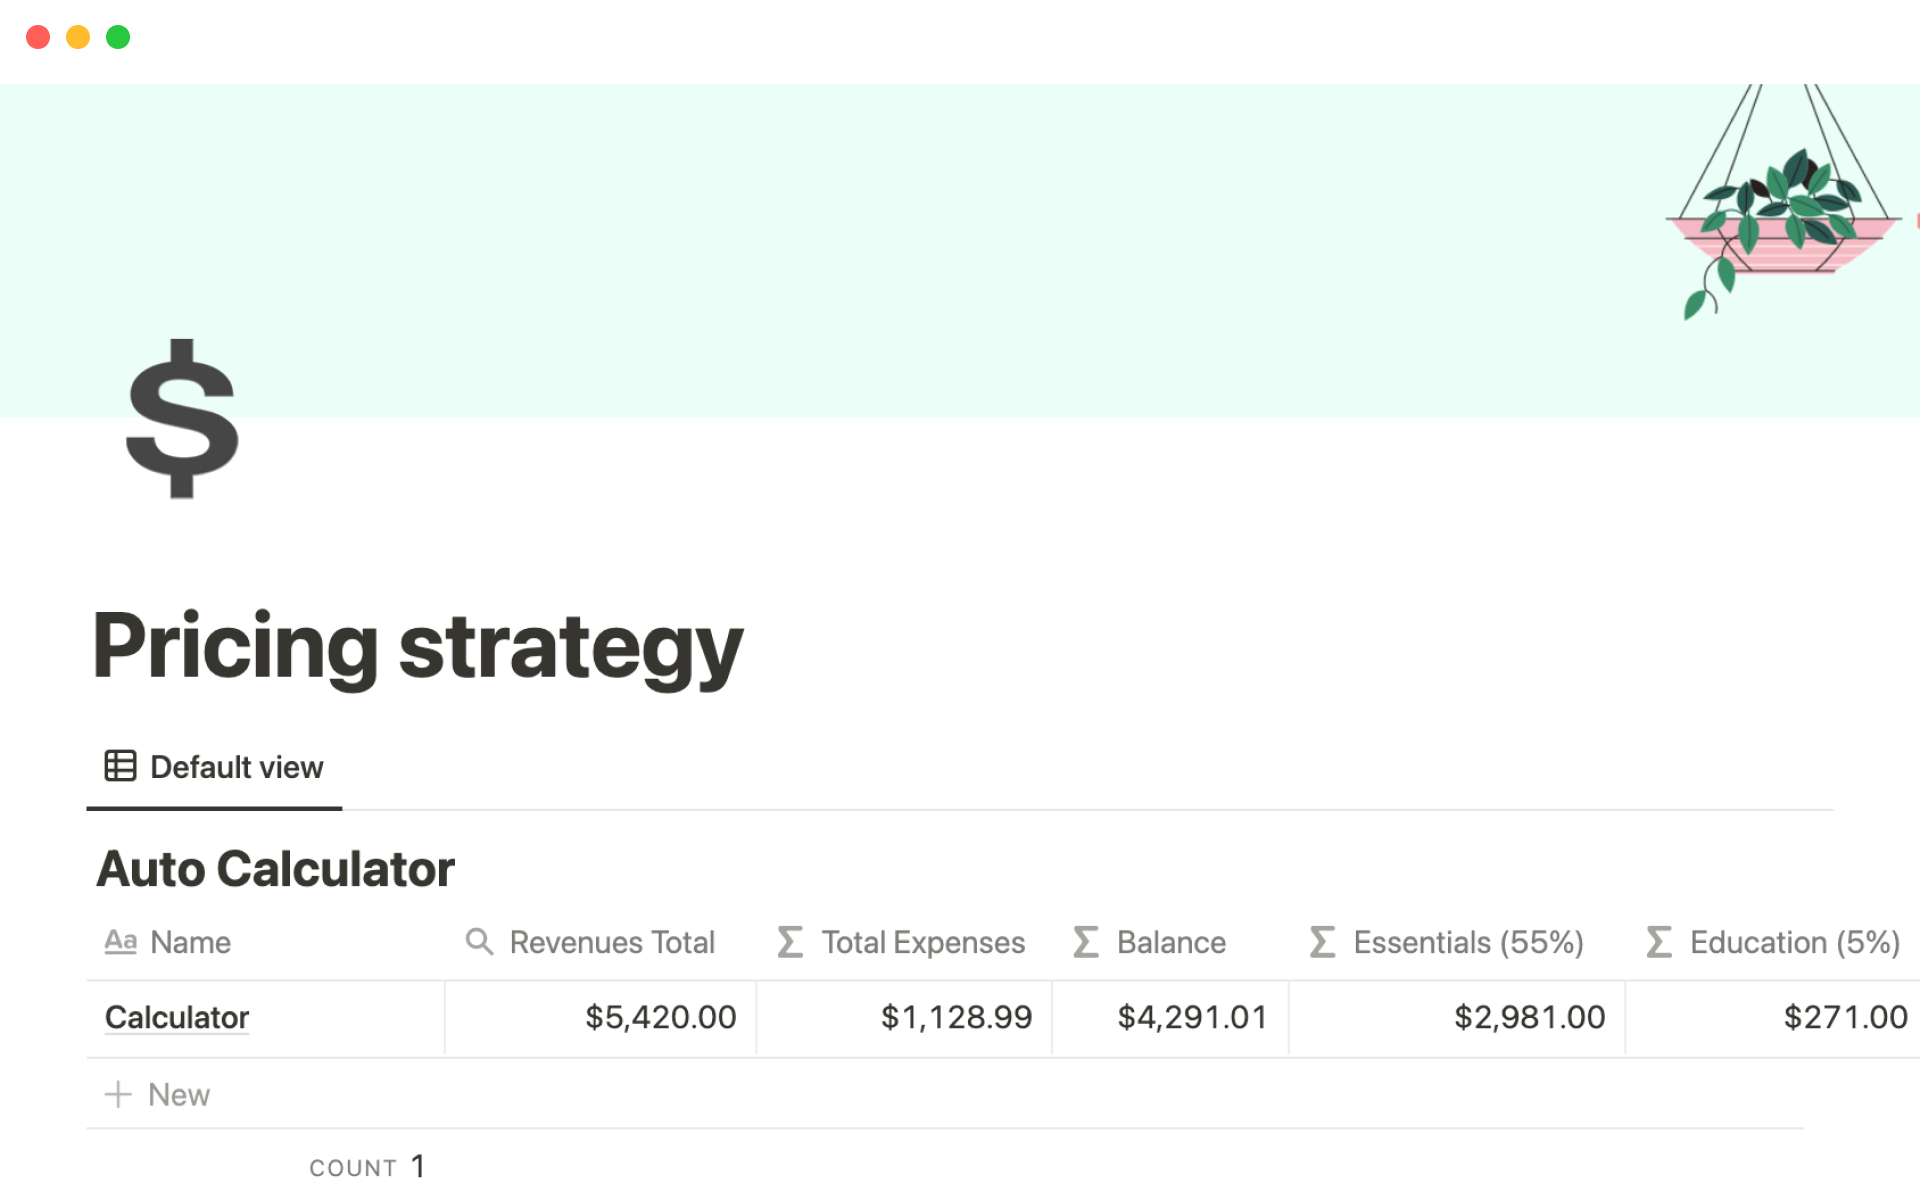Viewport: 1920px width, 1200px height.
Task: Click the plus icon to add row
Action: coord(118,1094)
